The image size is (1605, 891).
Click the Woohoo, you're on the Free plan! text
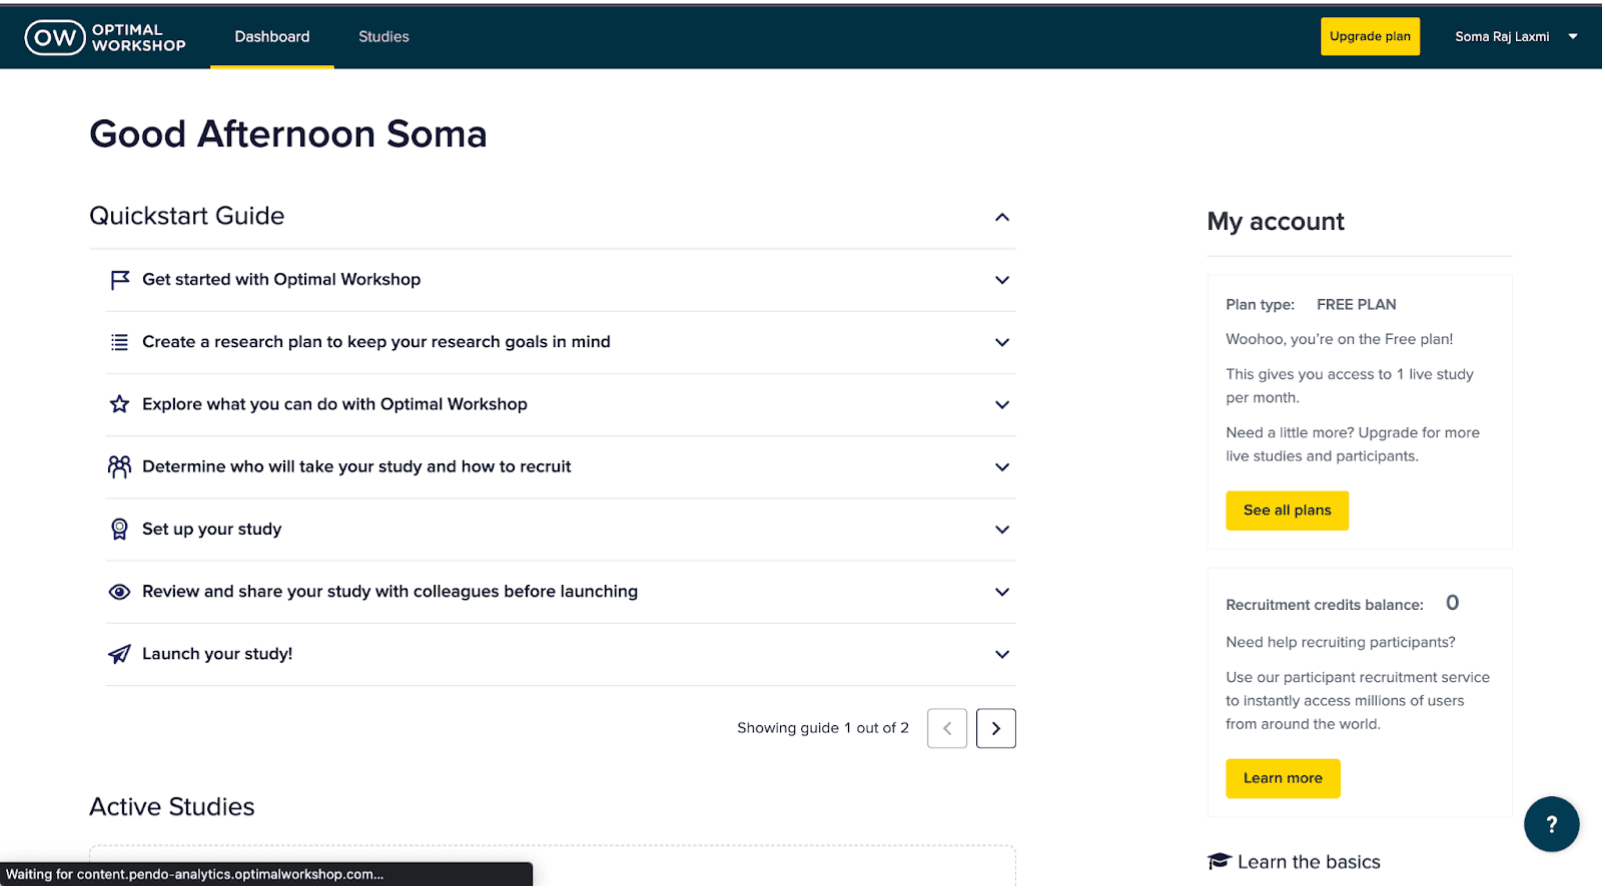1341,340
